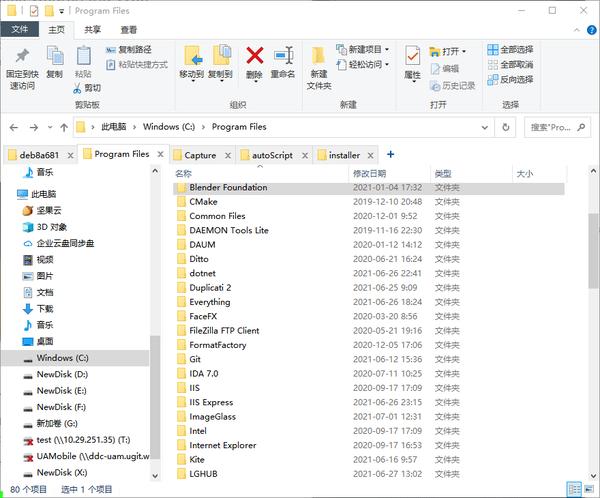600x498 pixels.
Task: Select the Cut scissors command
Action: pyautogui.click(x=87, y=88)
